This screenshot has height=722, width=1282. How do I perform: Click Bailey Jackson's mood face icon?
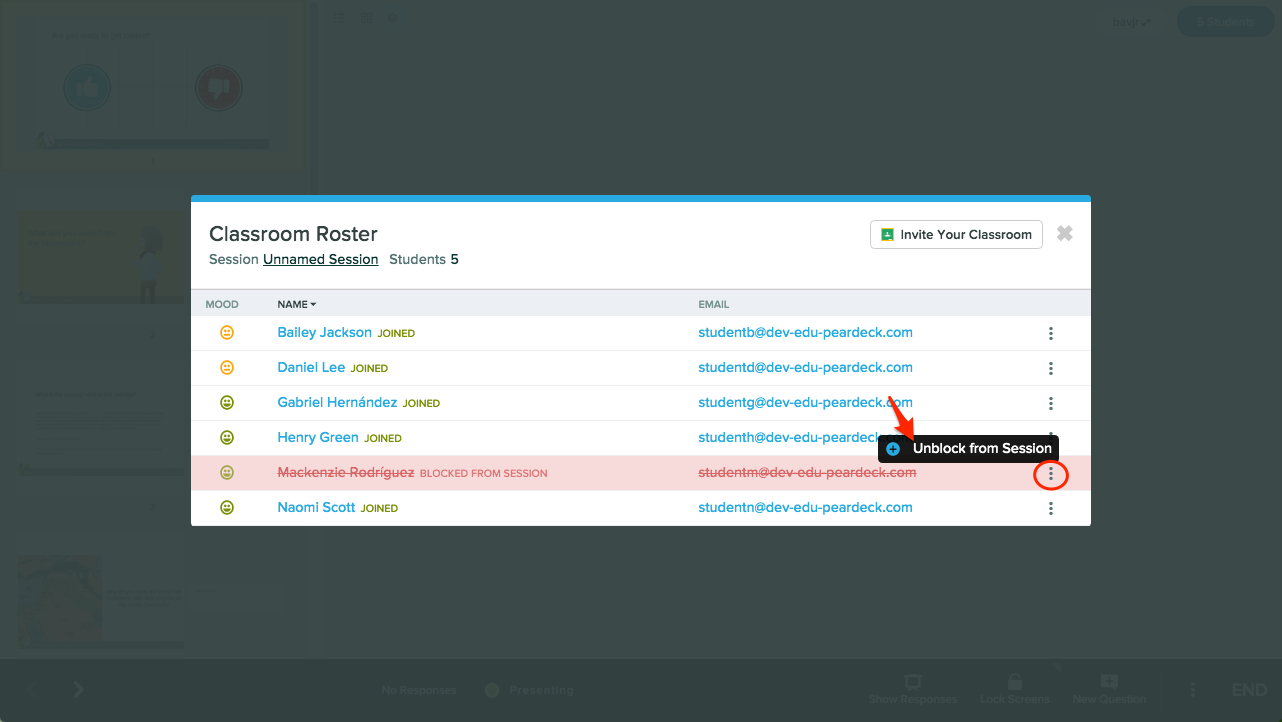click(227, 333)
